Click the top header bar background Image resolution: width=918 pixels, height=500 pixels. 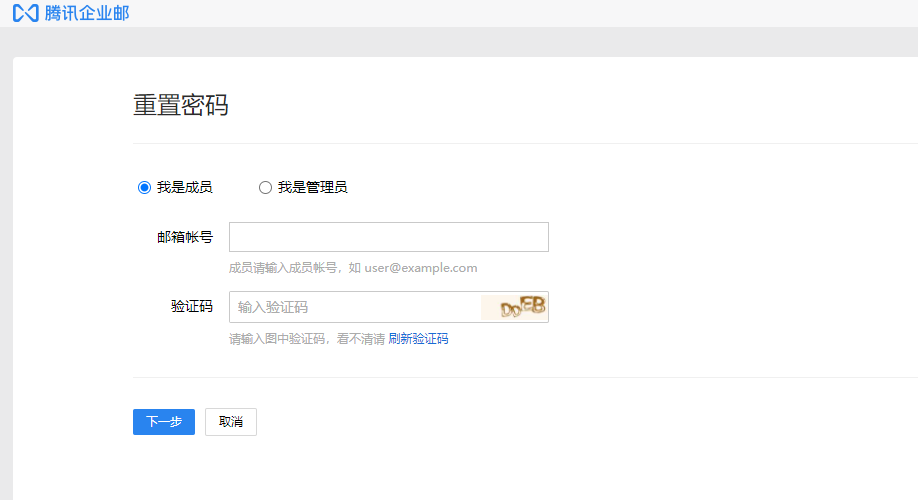(500, 14)
